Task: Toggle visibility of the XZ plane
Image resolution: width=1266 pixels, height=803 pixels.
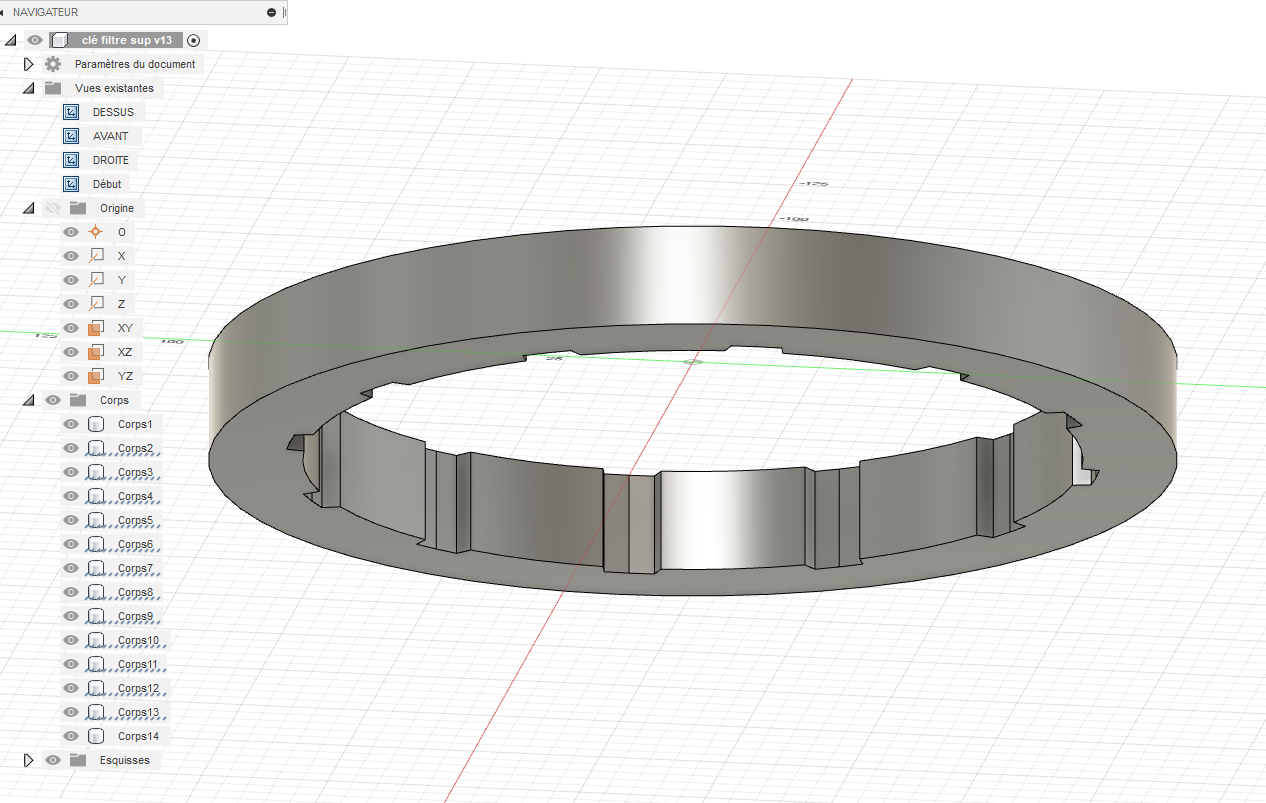Action: tap(71, 352)
